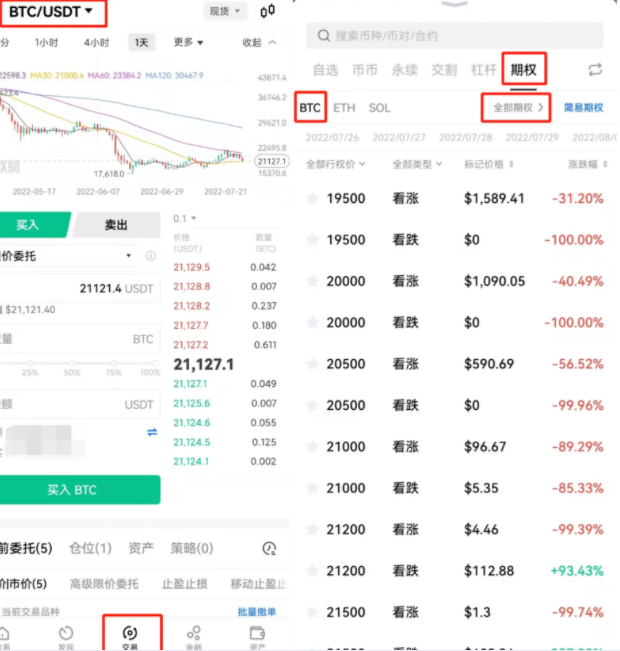Tap the 卖出 sell button
The image size is (620, 651).
(116, 225)
